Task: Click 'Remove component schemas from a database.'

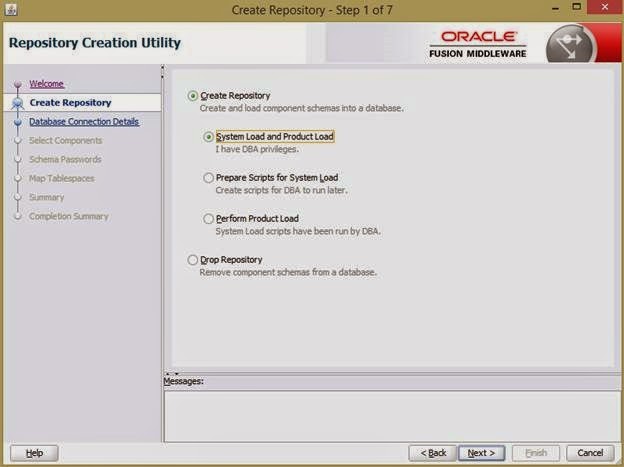Action: (x=288, y=272)
